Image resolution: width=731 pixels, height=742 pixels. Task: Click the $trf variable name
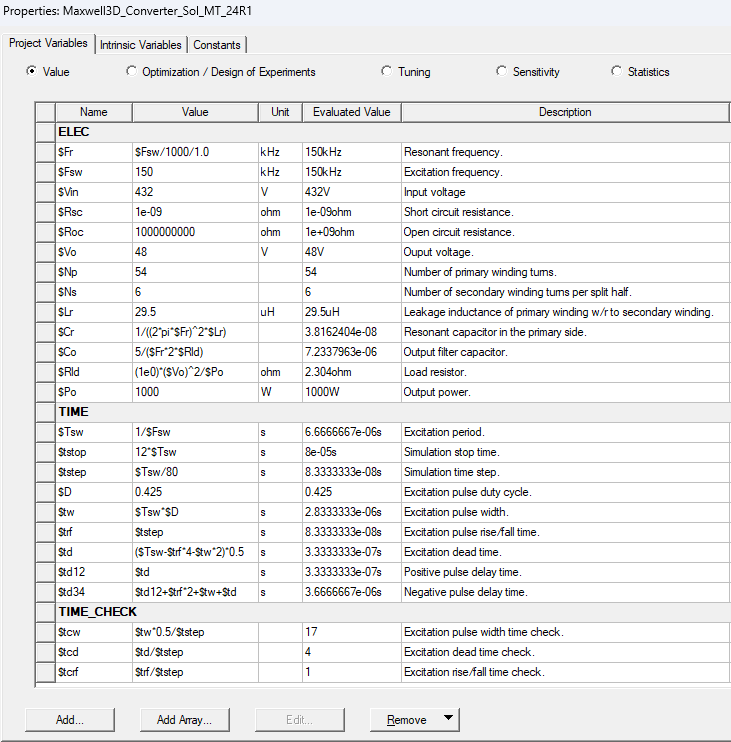tap(94, 532)
